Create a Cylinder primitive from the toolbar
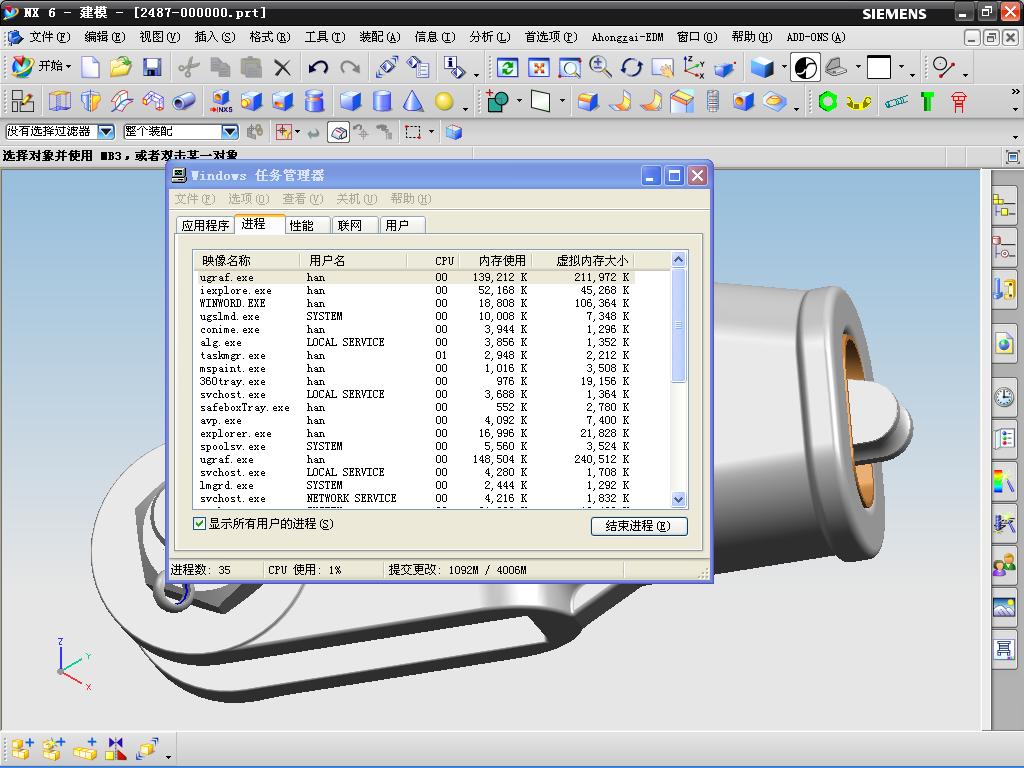 (381, 101)
